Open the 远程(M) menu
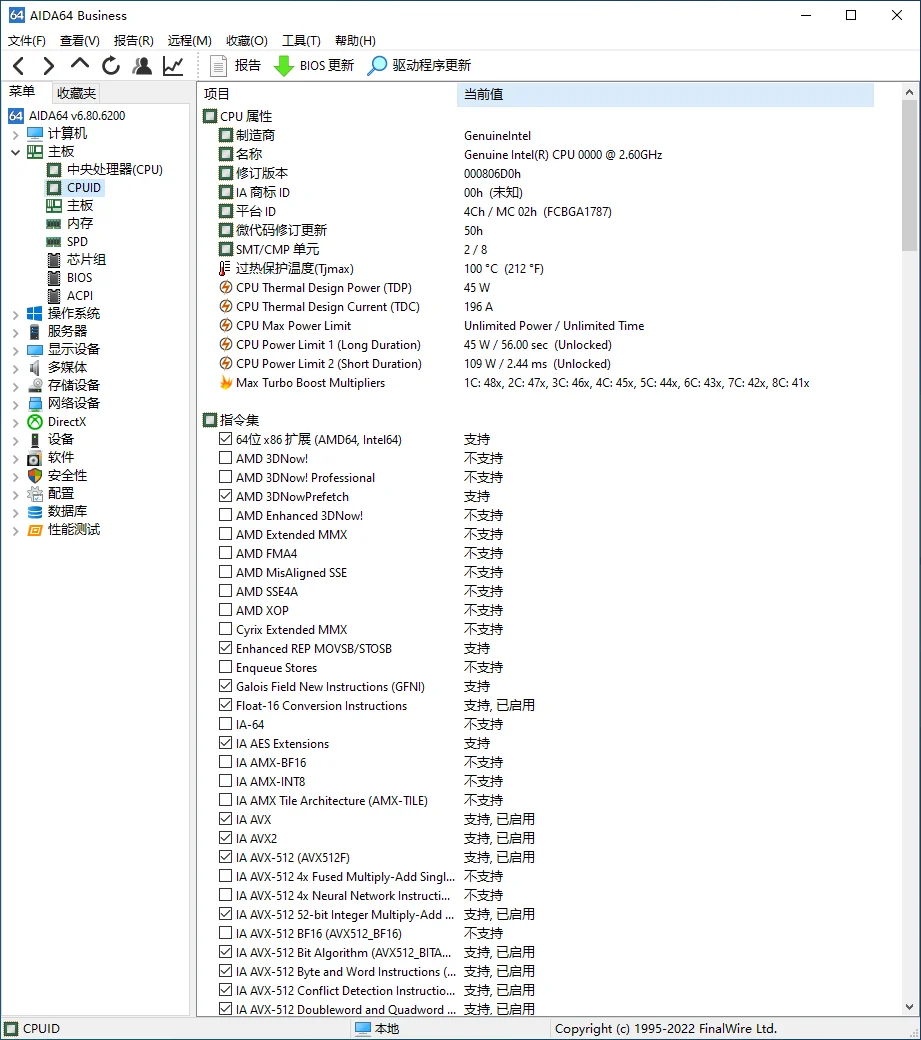 tap(189, 41)
